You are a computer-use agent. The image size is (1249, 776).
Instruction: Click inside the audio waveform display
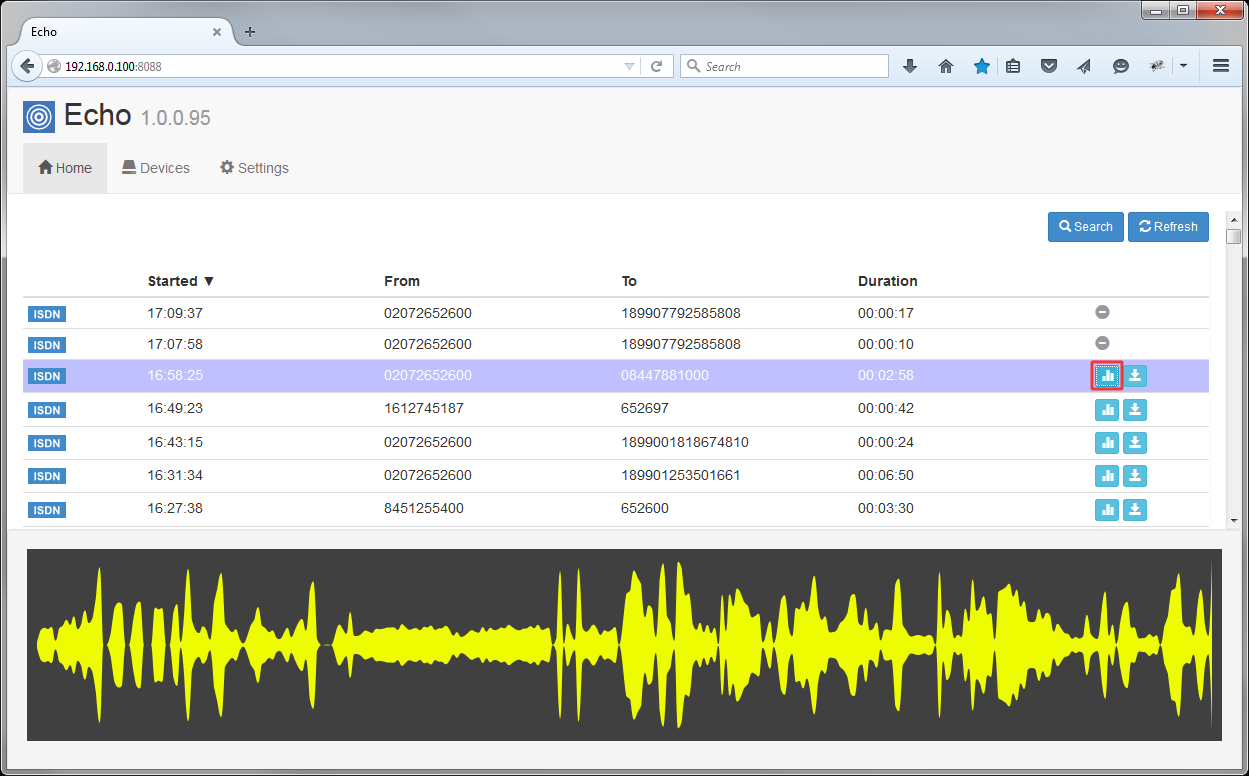coord(624,645)
